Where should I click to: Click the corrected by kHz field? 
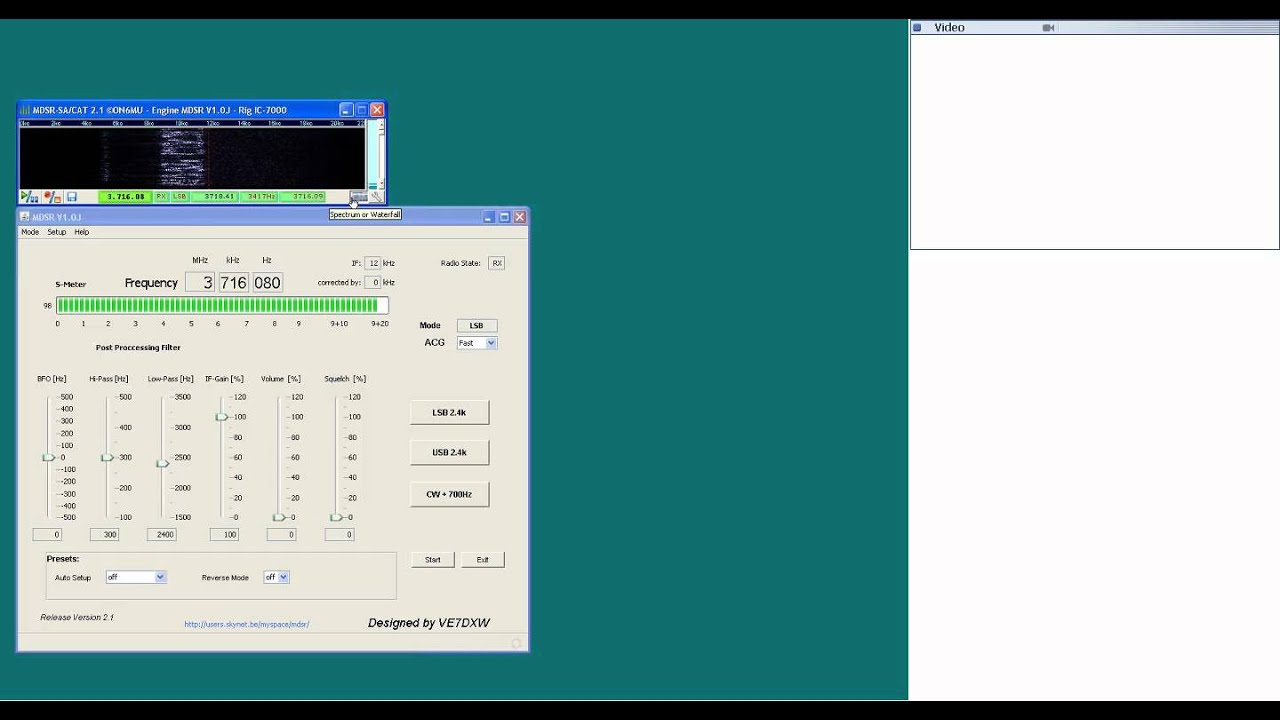click(x=373, y=283)
